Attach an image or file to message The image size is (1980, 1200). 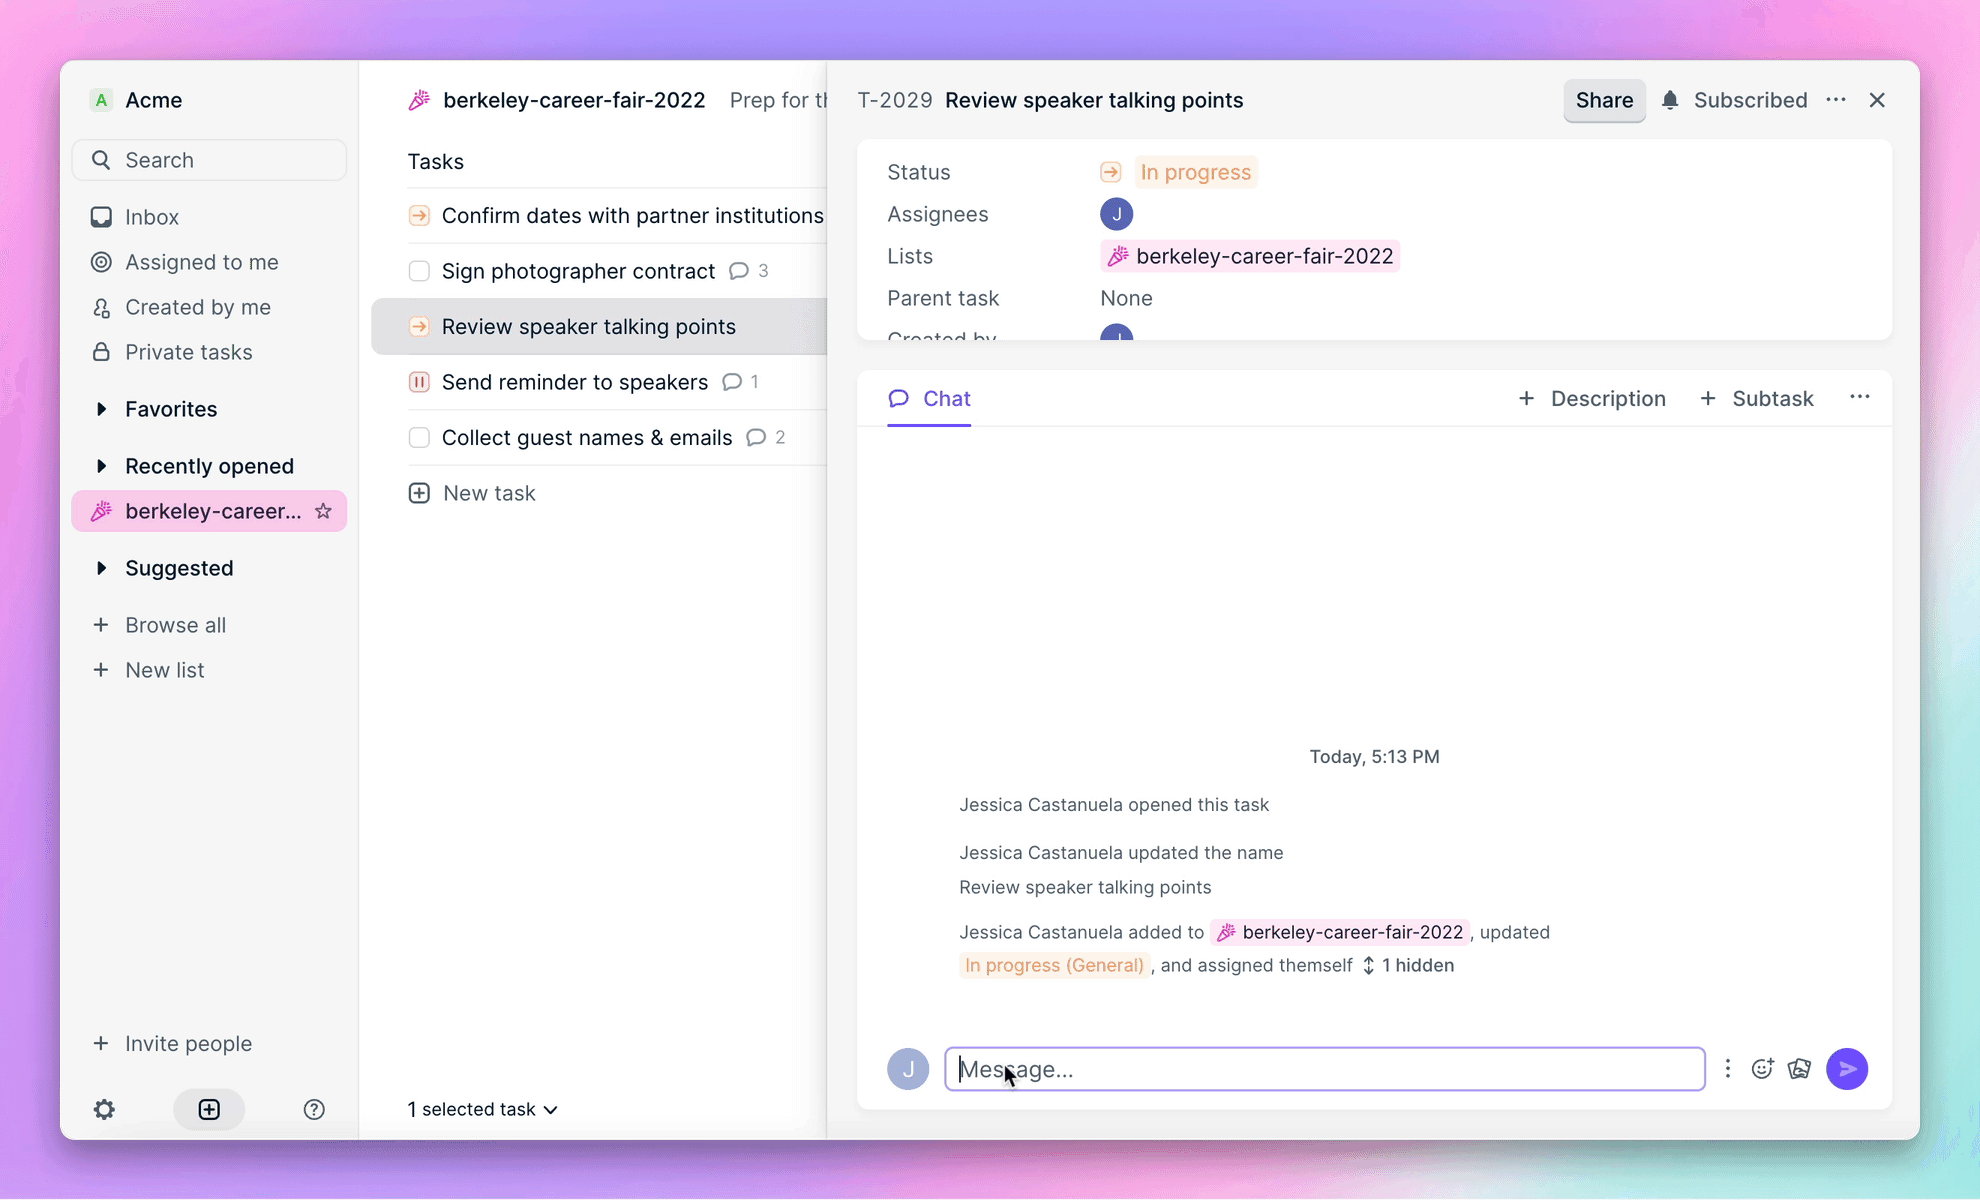(x=1800, y=1069)
